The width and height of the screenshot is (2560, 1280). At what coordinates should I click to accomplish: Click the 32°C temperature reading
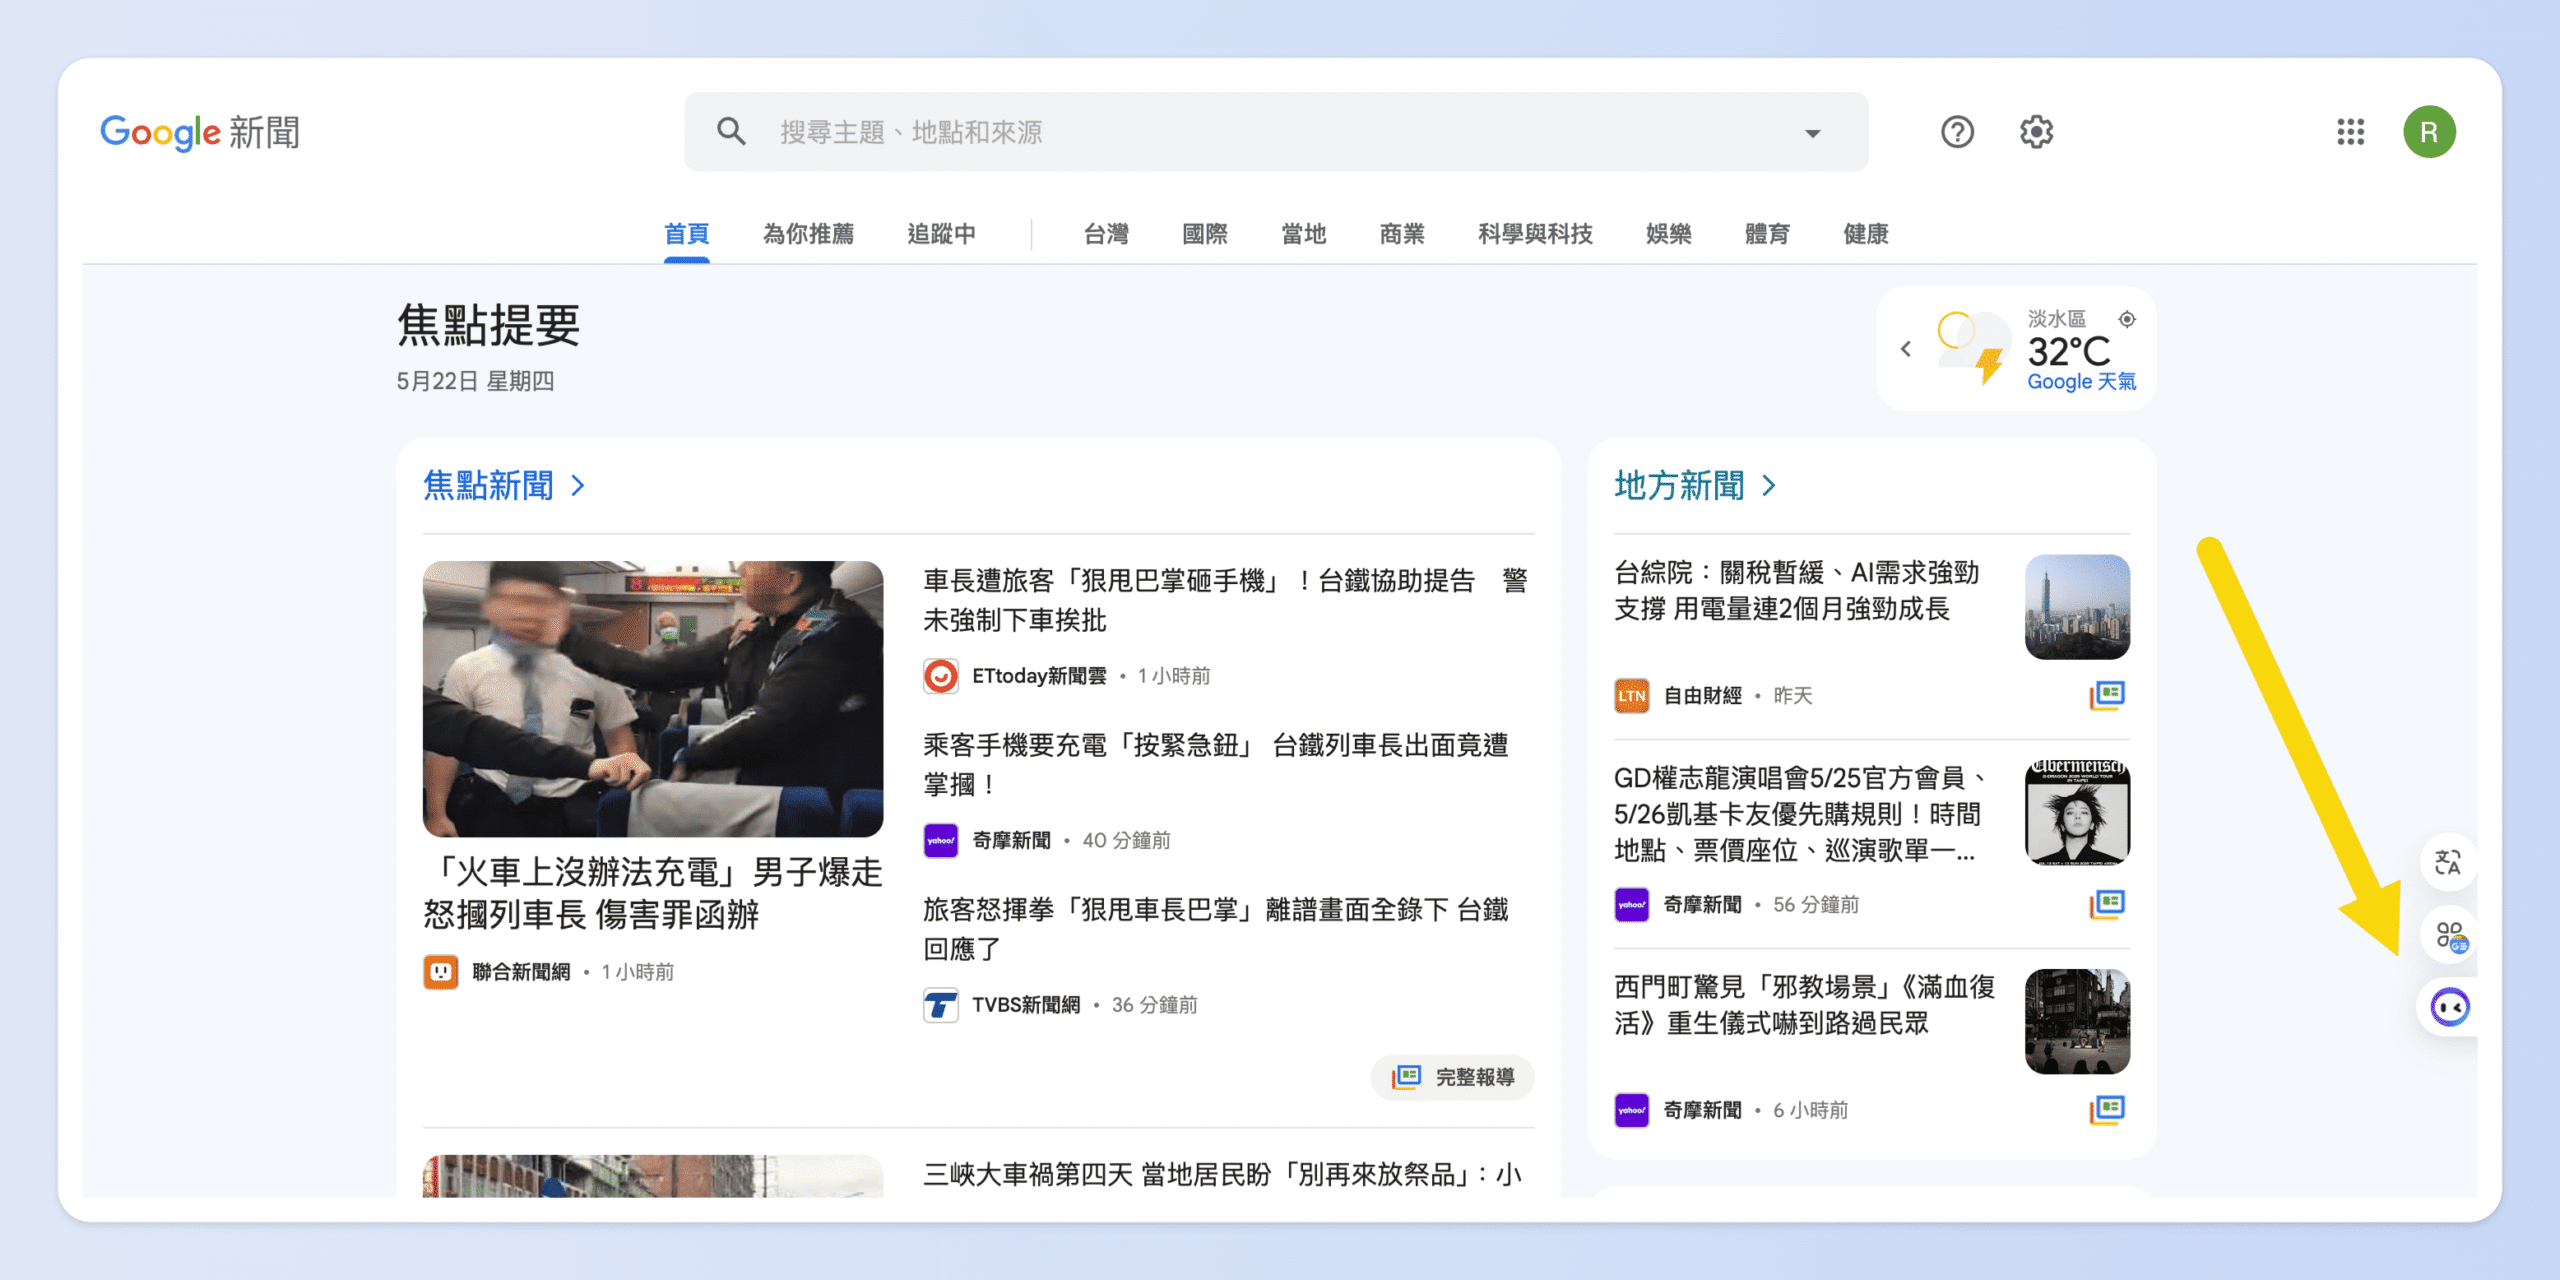pos(2068,351)
